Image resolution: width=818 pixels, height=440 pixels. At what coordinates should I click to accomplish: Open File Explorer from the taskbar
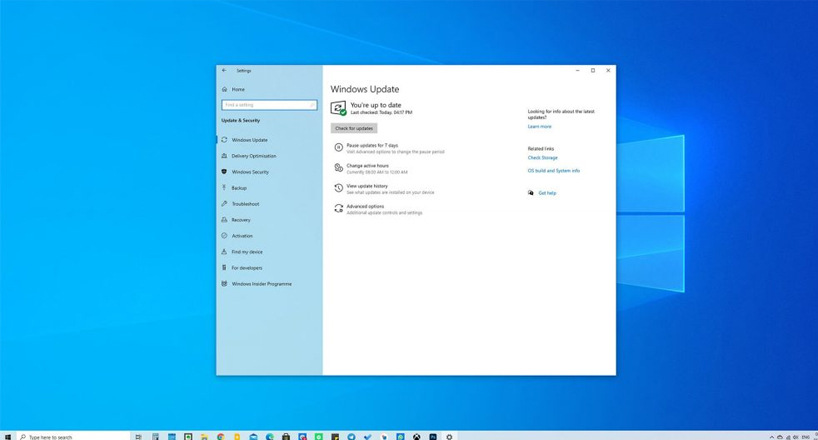pos(204,436)
